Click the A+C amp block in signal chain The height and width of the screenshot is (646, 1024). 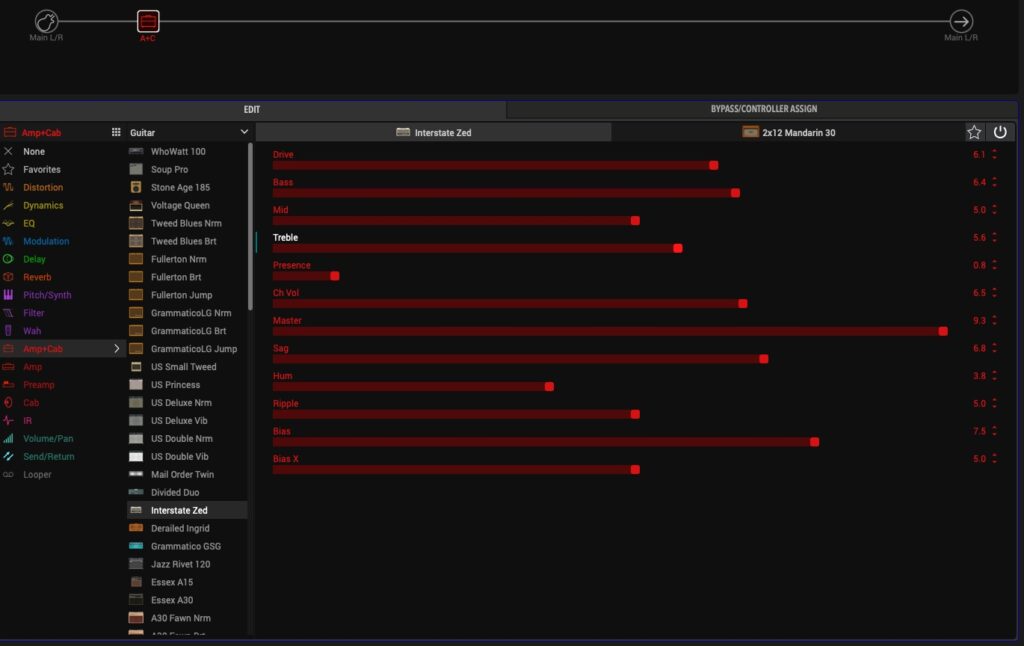147,21
